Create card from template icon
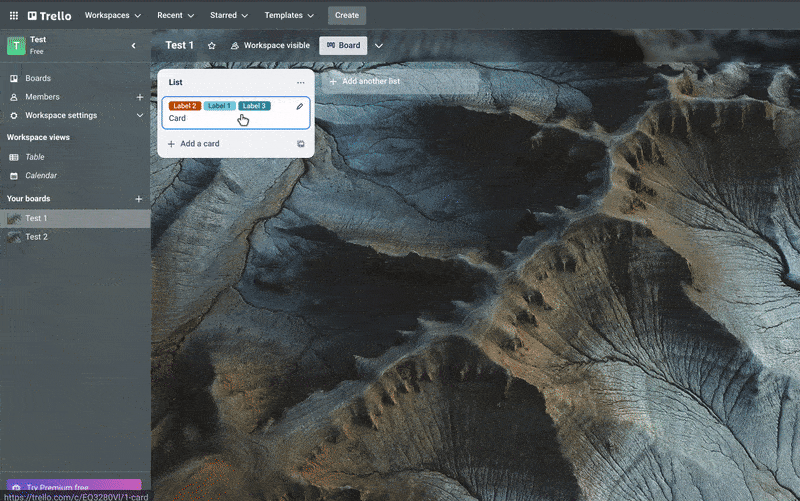This screenshot has height=501, width=800. tap(301, 144)
